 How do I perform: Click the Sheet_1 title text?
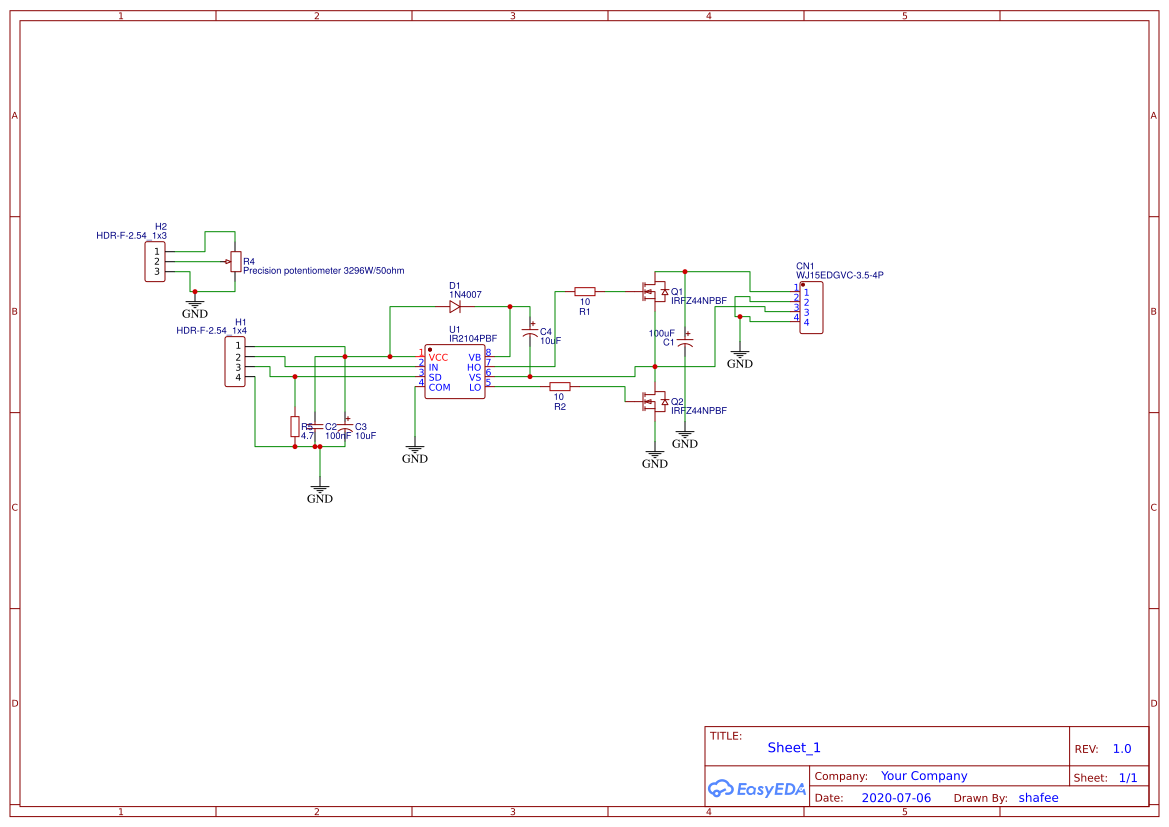(x=793, y=747)
